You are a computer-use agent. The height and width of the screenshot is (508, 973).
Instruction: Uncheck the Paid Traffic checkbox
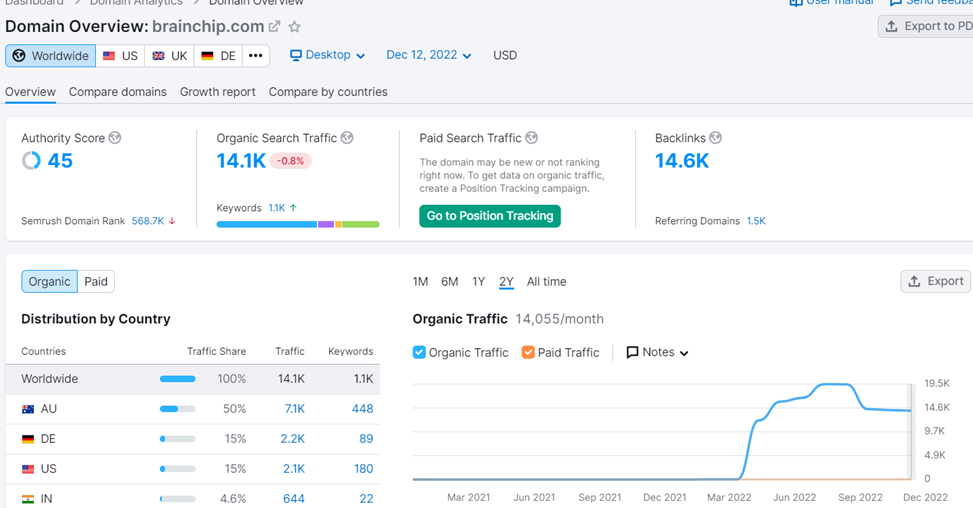528,352
